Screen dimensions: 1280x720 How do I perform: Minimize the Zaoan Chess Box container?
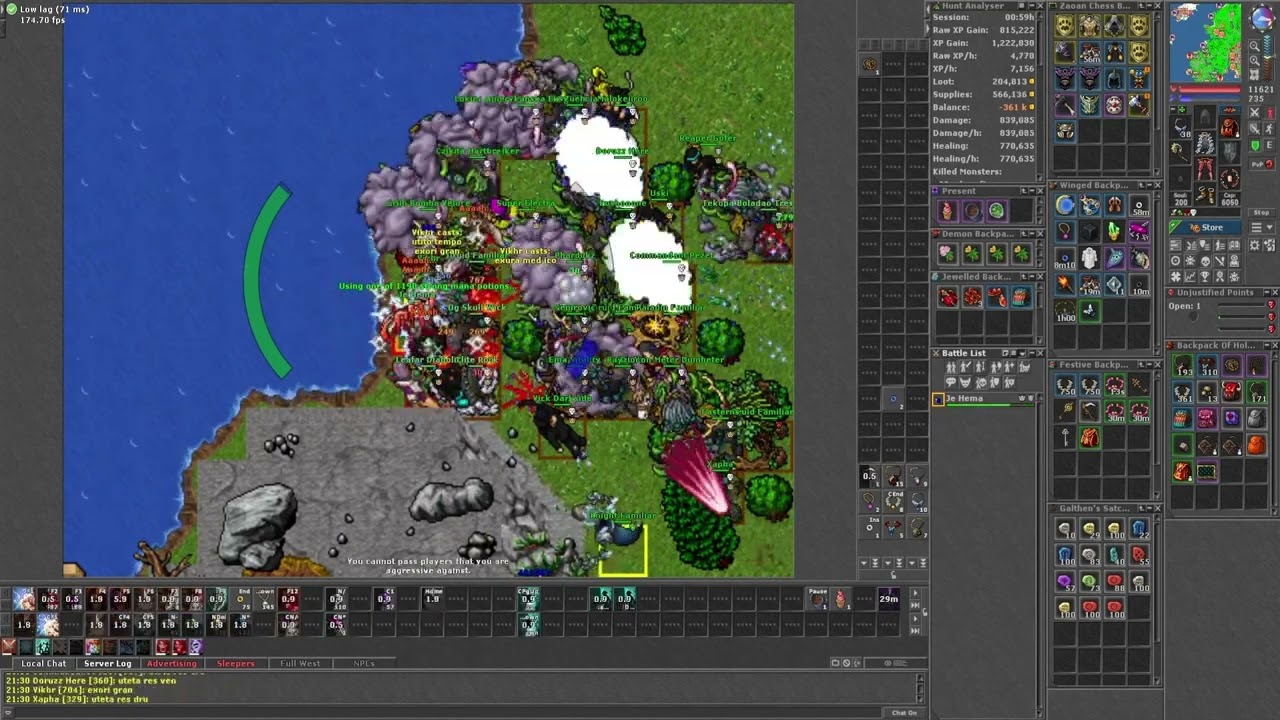point(1150,6)
